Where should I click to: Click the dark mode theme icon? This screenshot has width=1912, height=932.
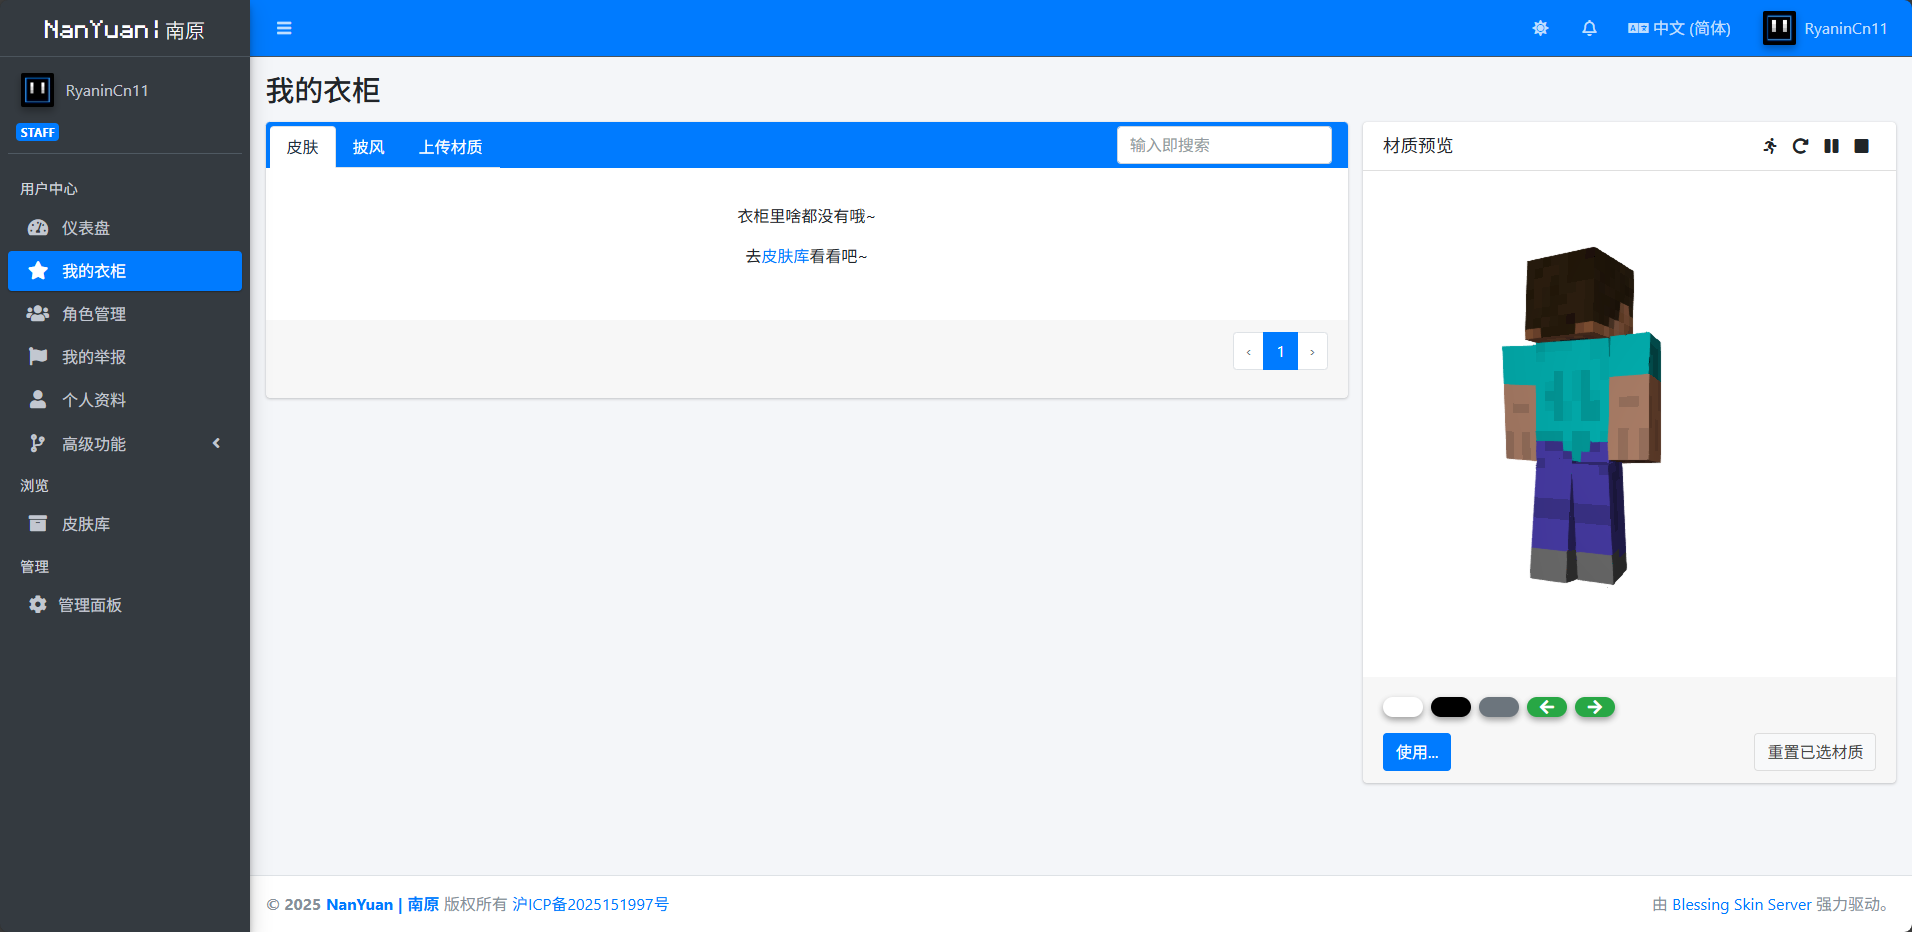(1540, 28)
